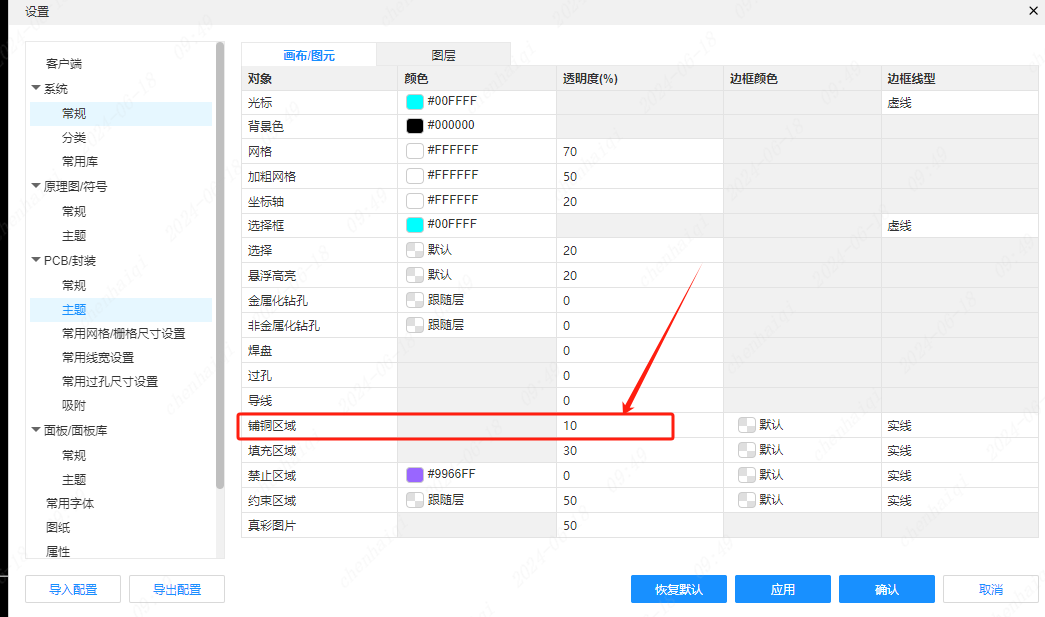
Task: Open the 边框线型 dropdown for 光标
Action: pyautogui.click(x=961, y=102)
